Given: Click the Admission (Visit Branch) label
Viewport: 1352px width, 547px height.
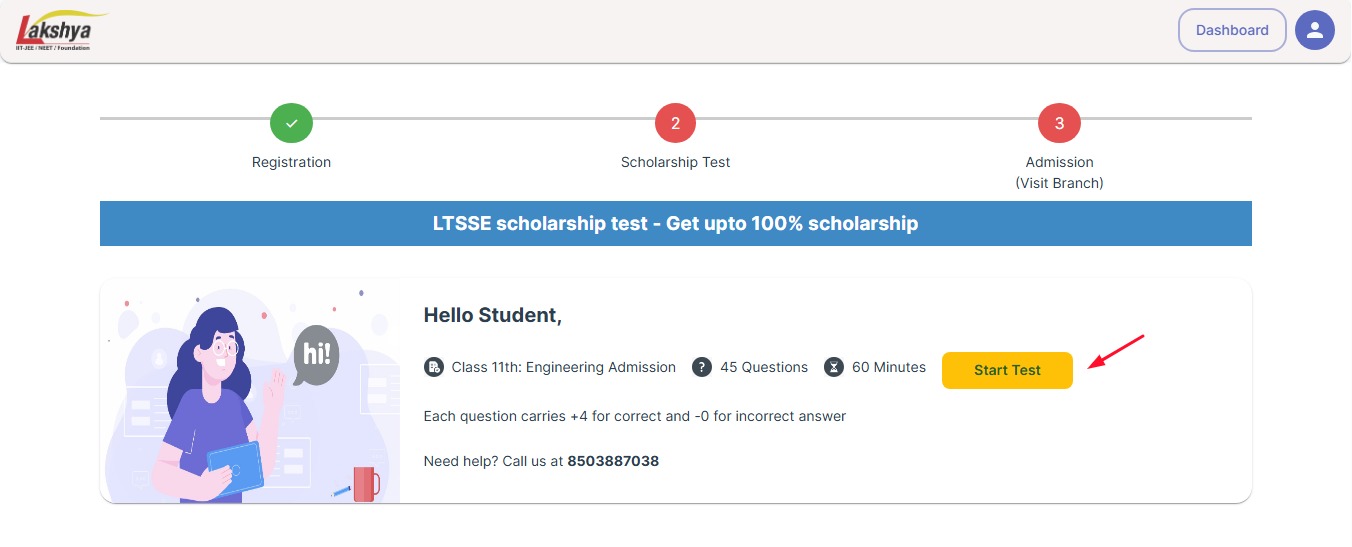Looking at the screenshot, I should (x=1059, y=172).
